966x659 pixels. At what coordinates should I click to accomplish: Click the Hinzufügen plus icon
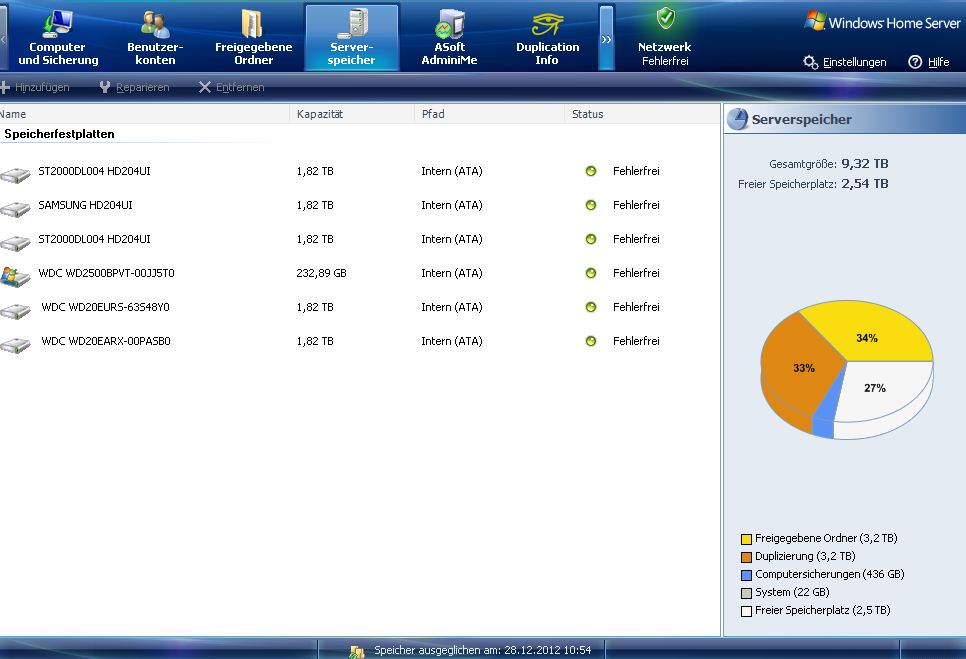click(5, 87)
